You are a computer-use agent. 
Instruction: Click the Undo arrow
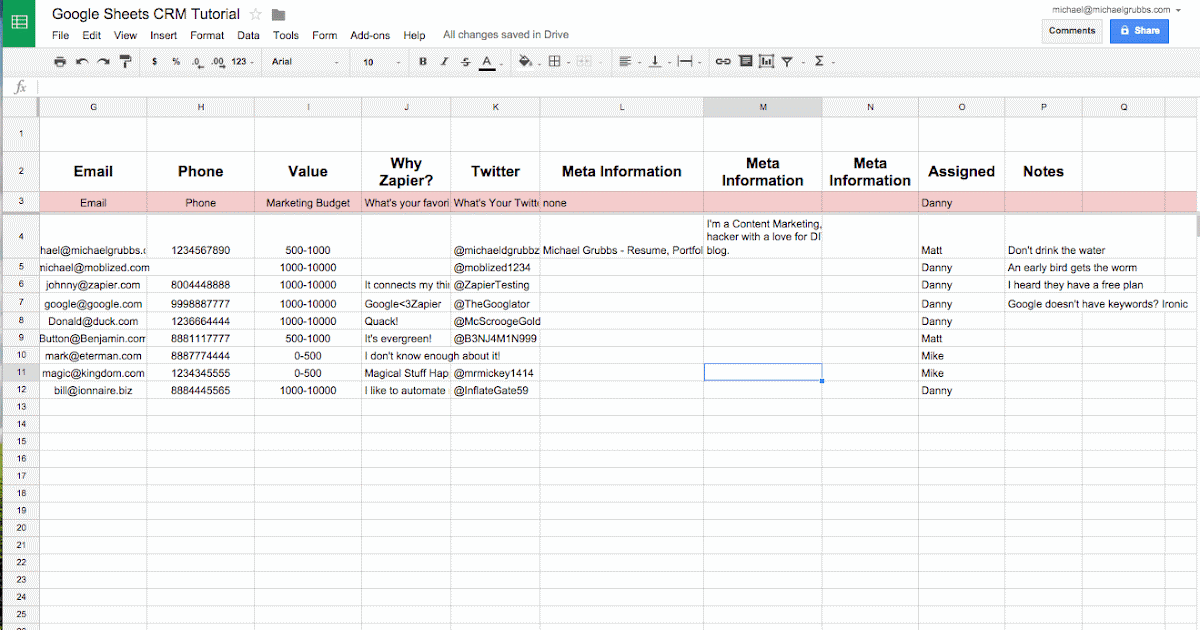81,62
